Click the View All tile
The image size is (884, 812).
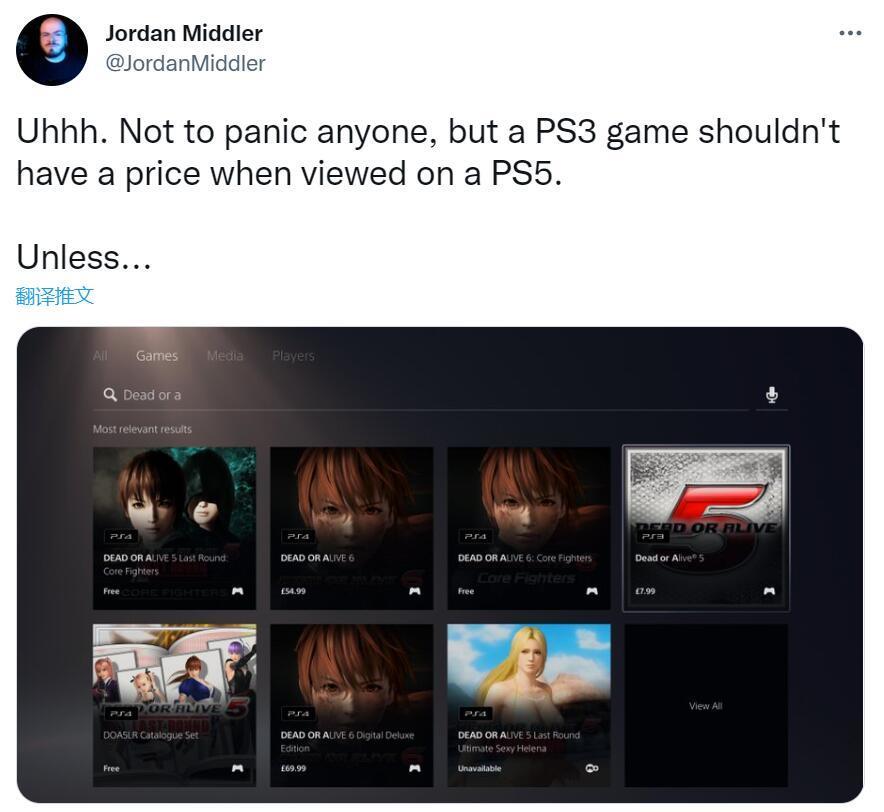706,705
